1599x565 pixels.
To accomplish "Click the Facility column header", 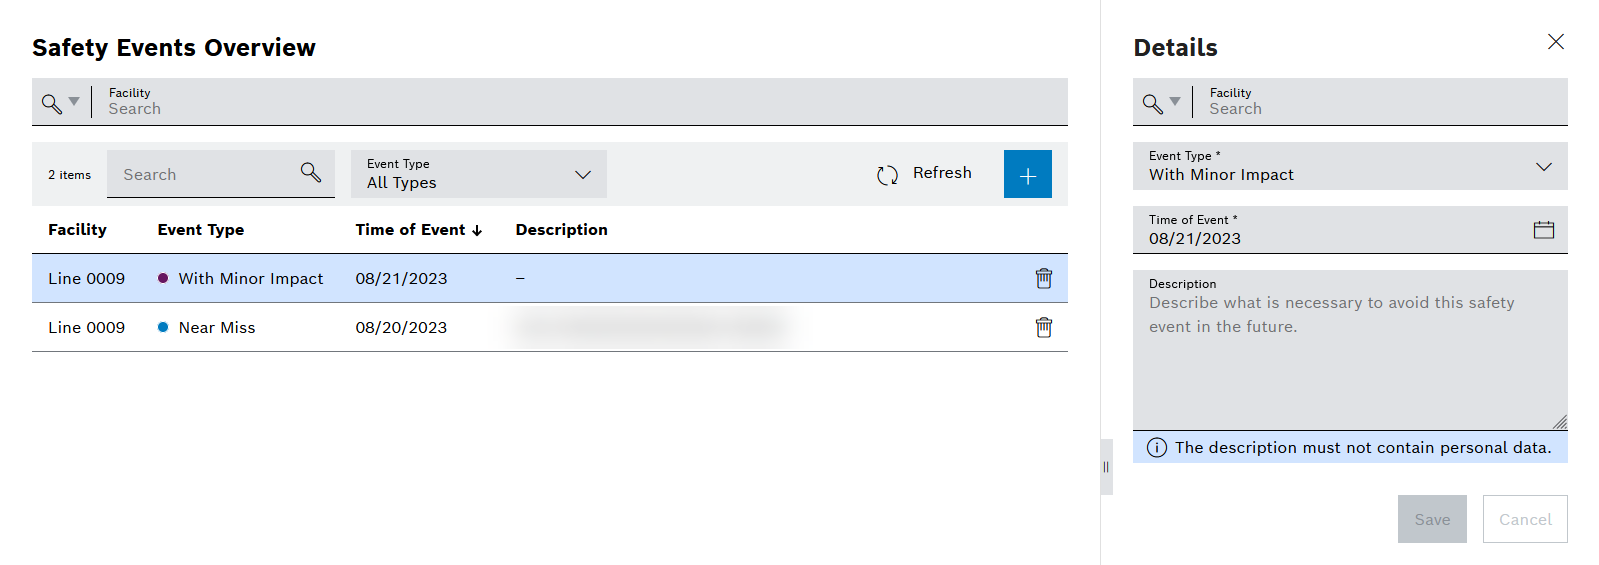I will pos(77,230).
